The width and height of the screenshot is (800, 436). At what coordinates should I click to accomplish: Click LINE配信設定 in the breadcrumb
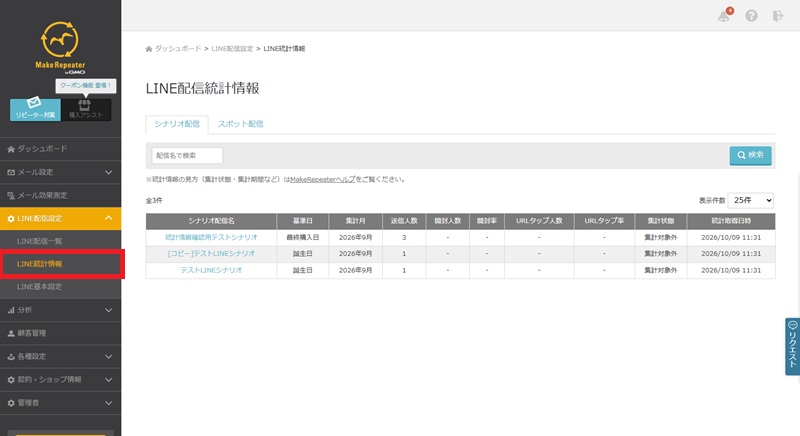coord(232,48)
